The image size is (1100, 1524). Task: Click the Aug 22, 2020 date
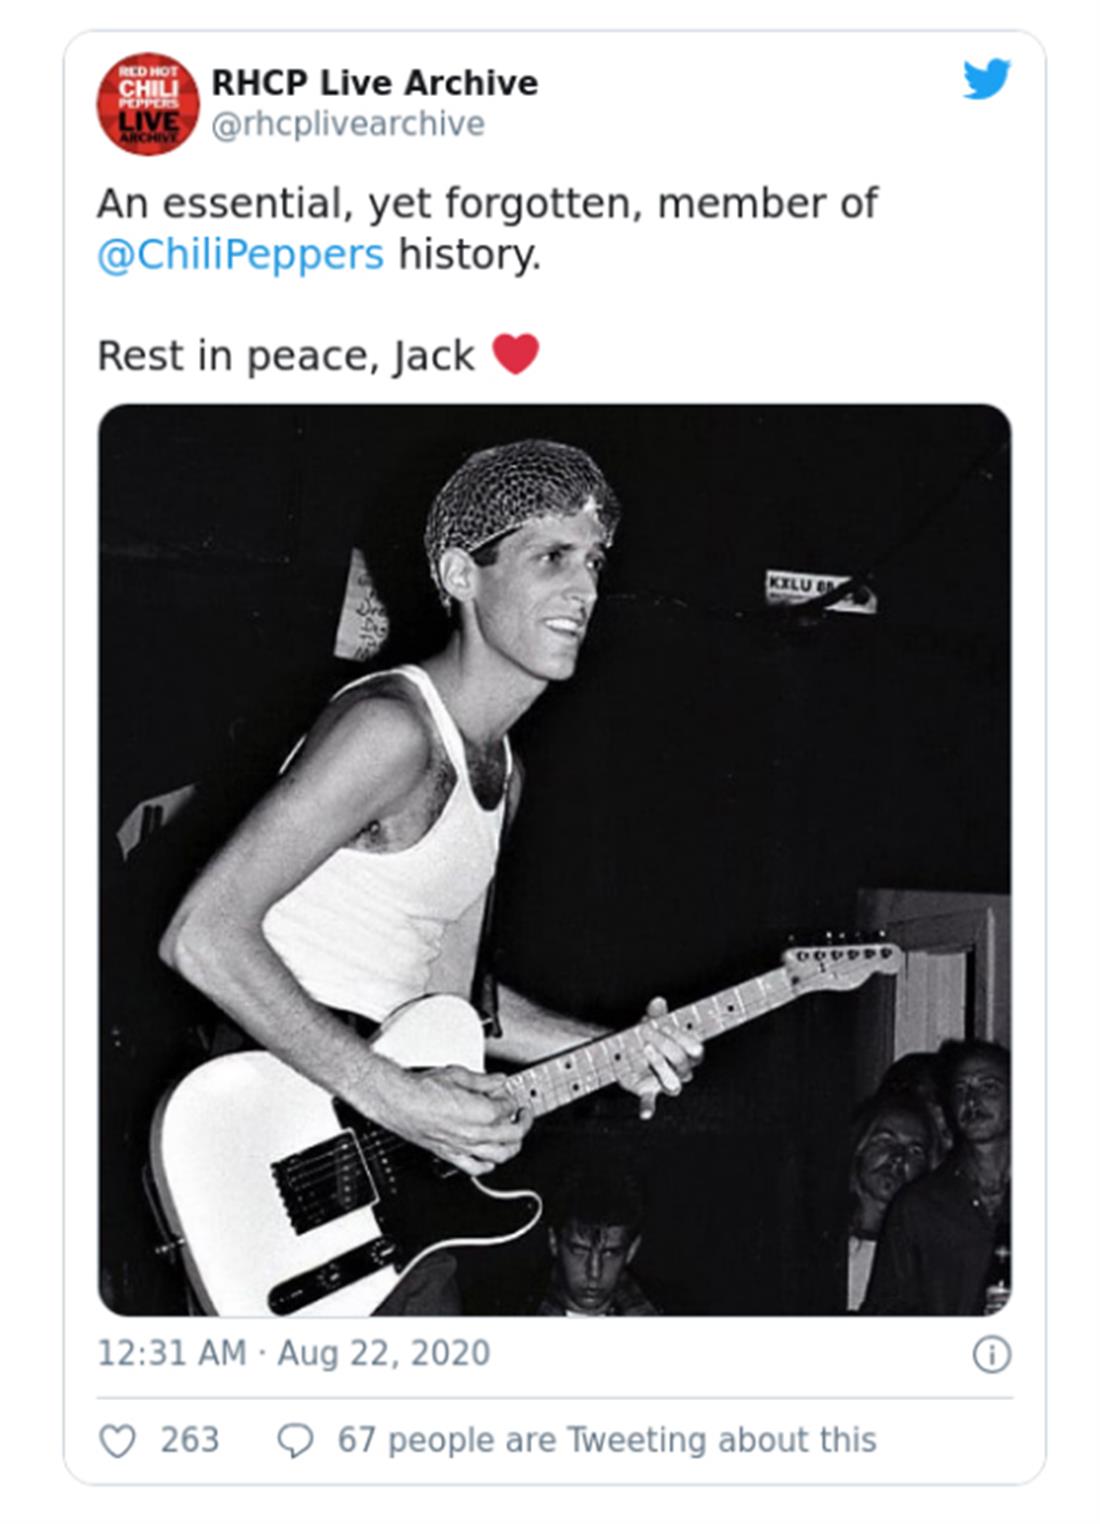pyautogui.click(x=384, y=1353)
